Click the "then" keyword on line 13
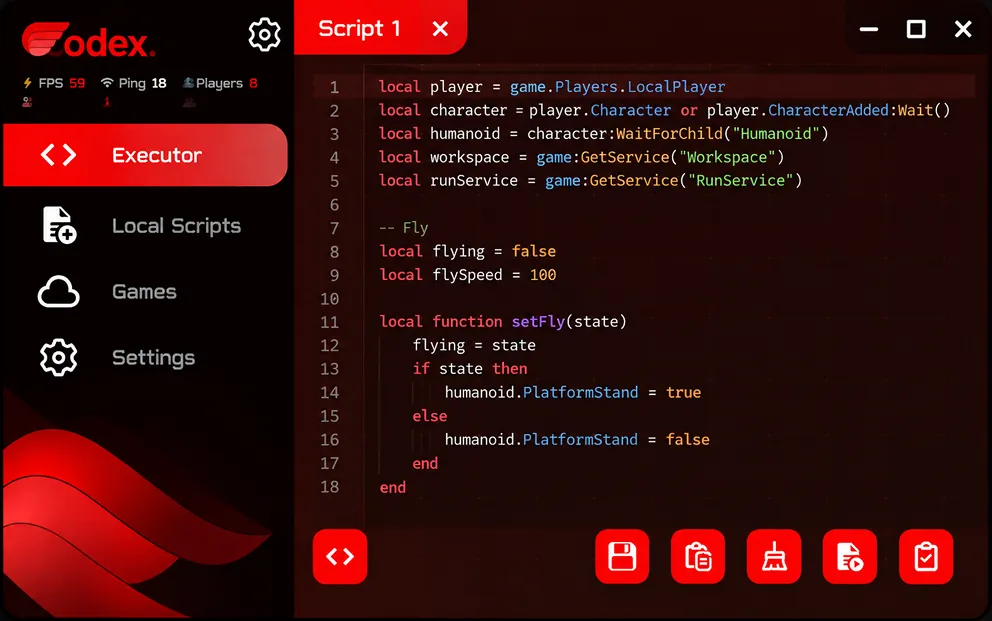992x621 pixels. 510,369
